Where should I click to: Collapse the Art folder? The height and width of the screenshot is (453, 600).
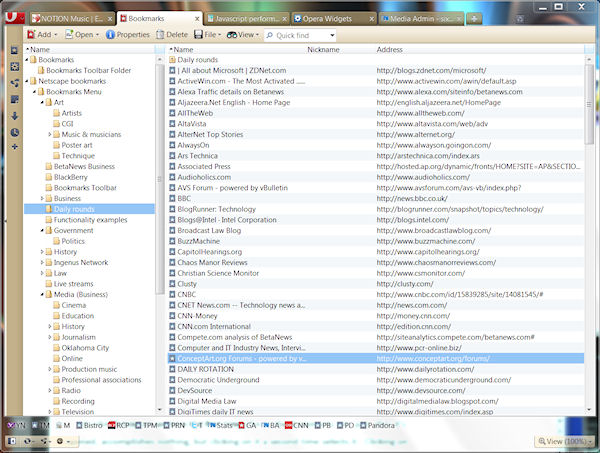click(x=42, y=103)
